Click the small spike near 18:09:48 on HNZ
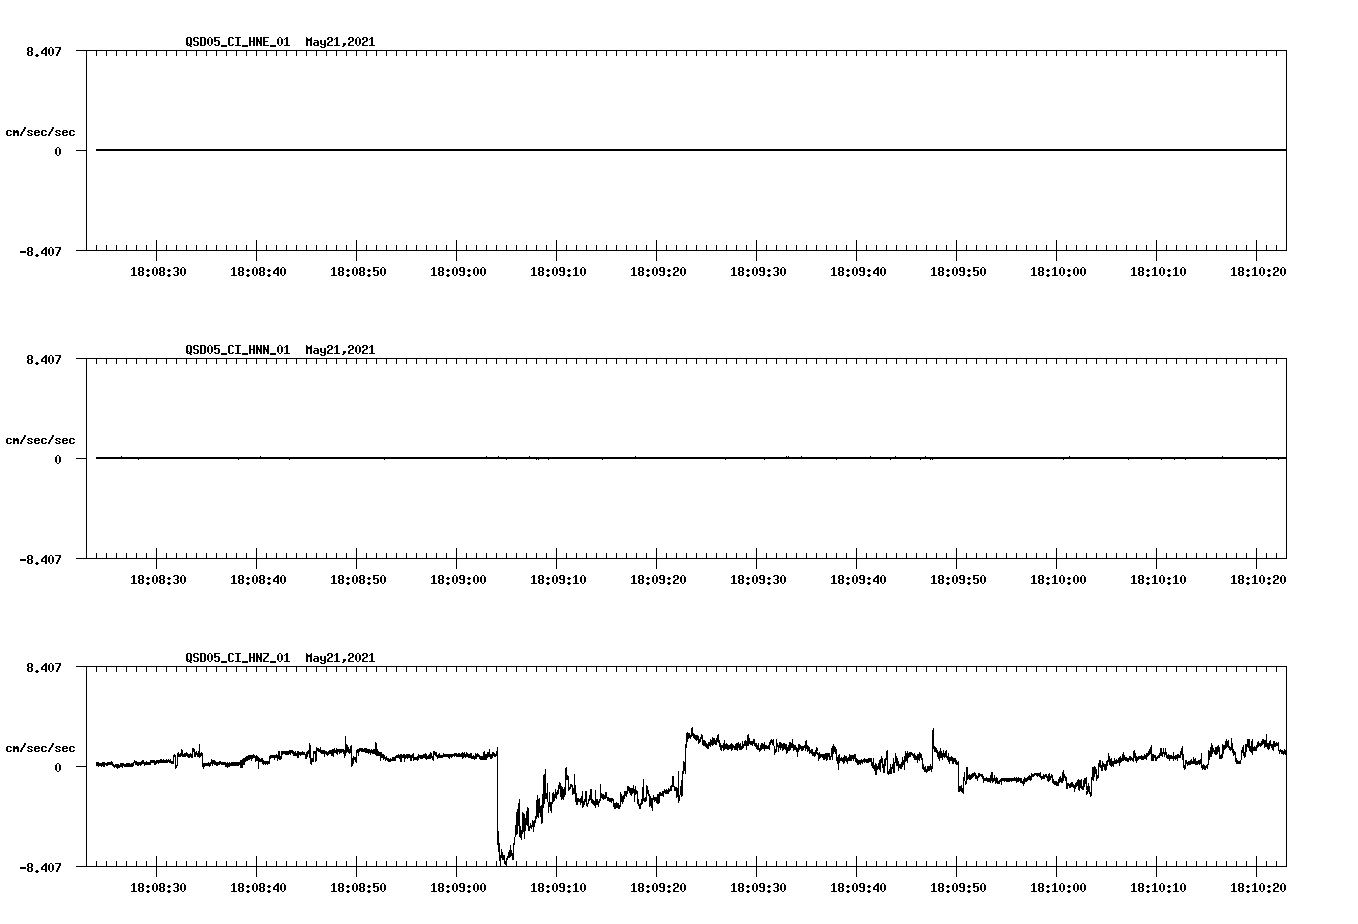Image resolution: width=1358 pixels, height=924 pixels. click(x=932, y=740)
